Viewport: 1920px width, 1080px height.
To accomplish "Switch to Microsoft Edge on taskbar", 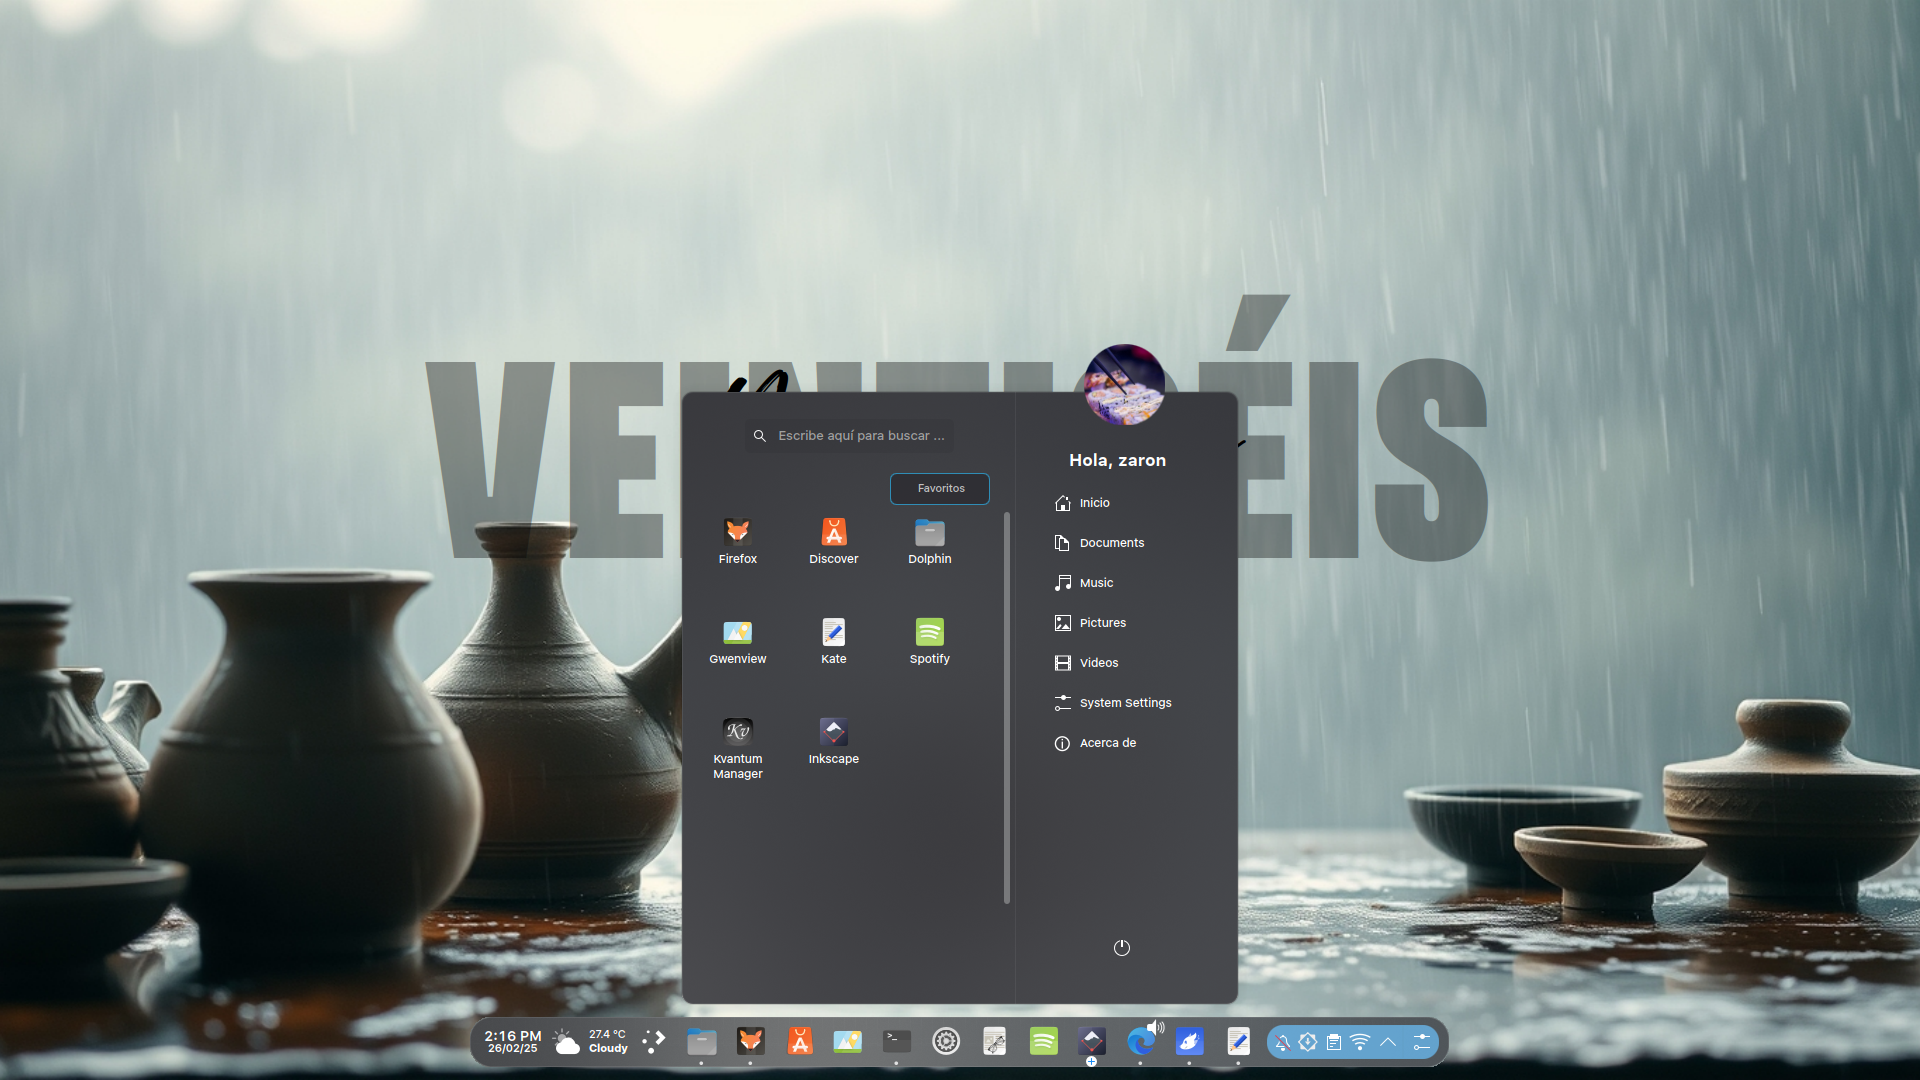I will coord(1141,1042).
